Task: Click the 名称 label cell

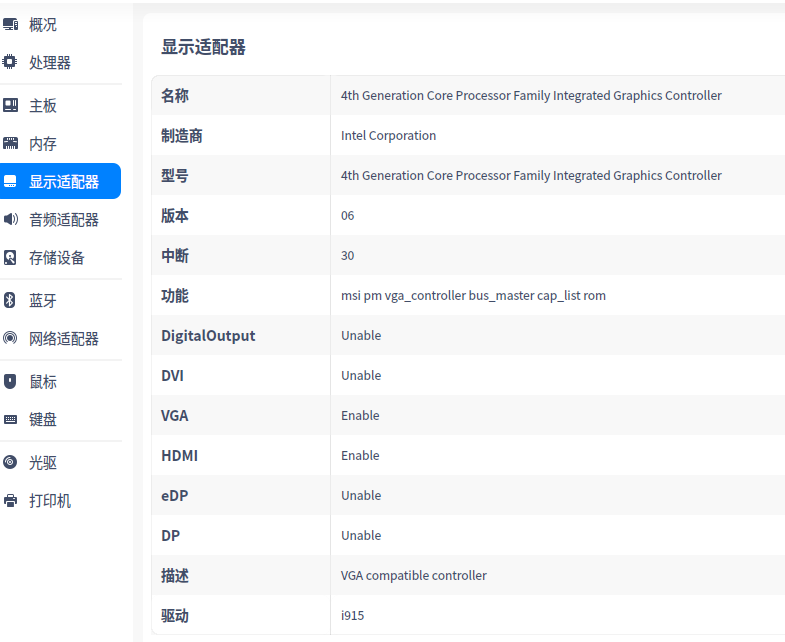Action: tap(241, 95)
